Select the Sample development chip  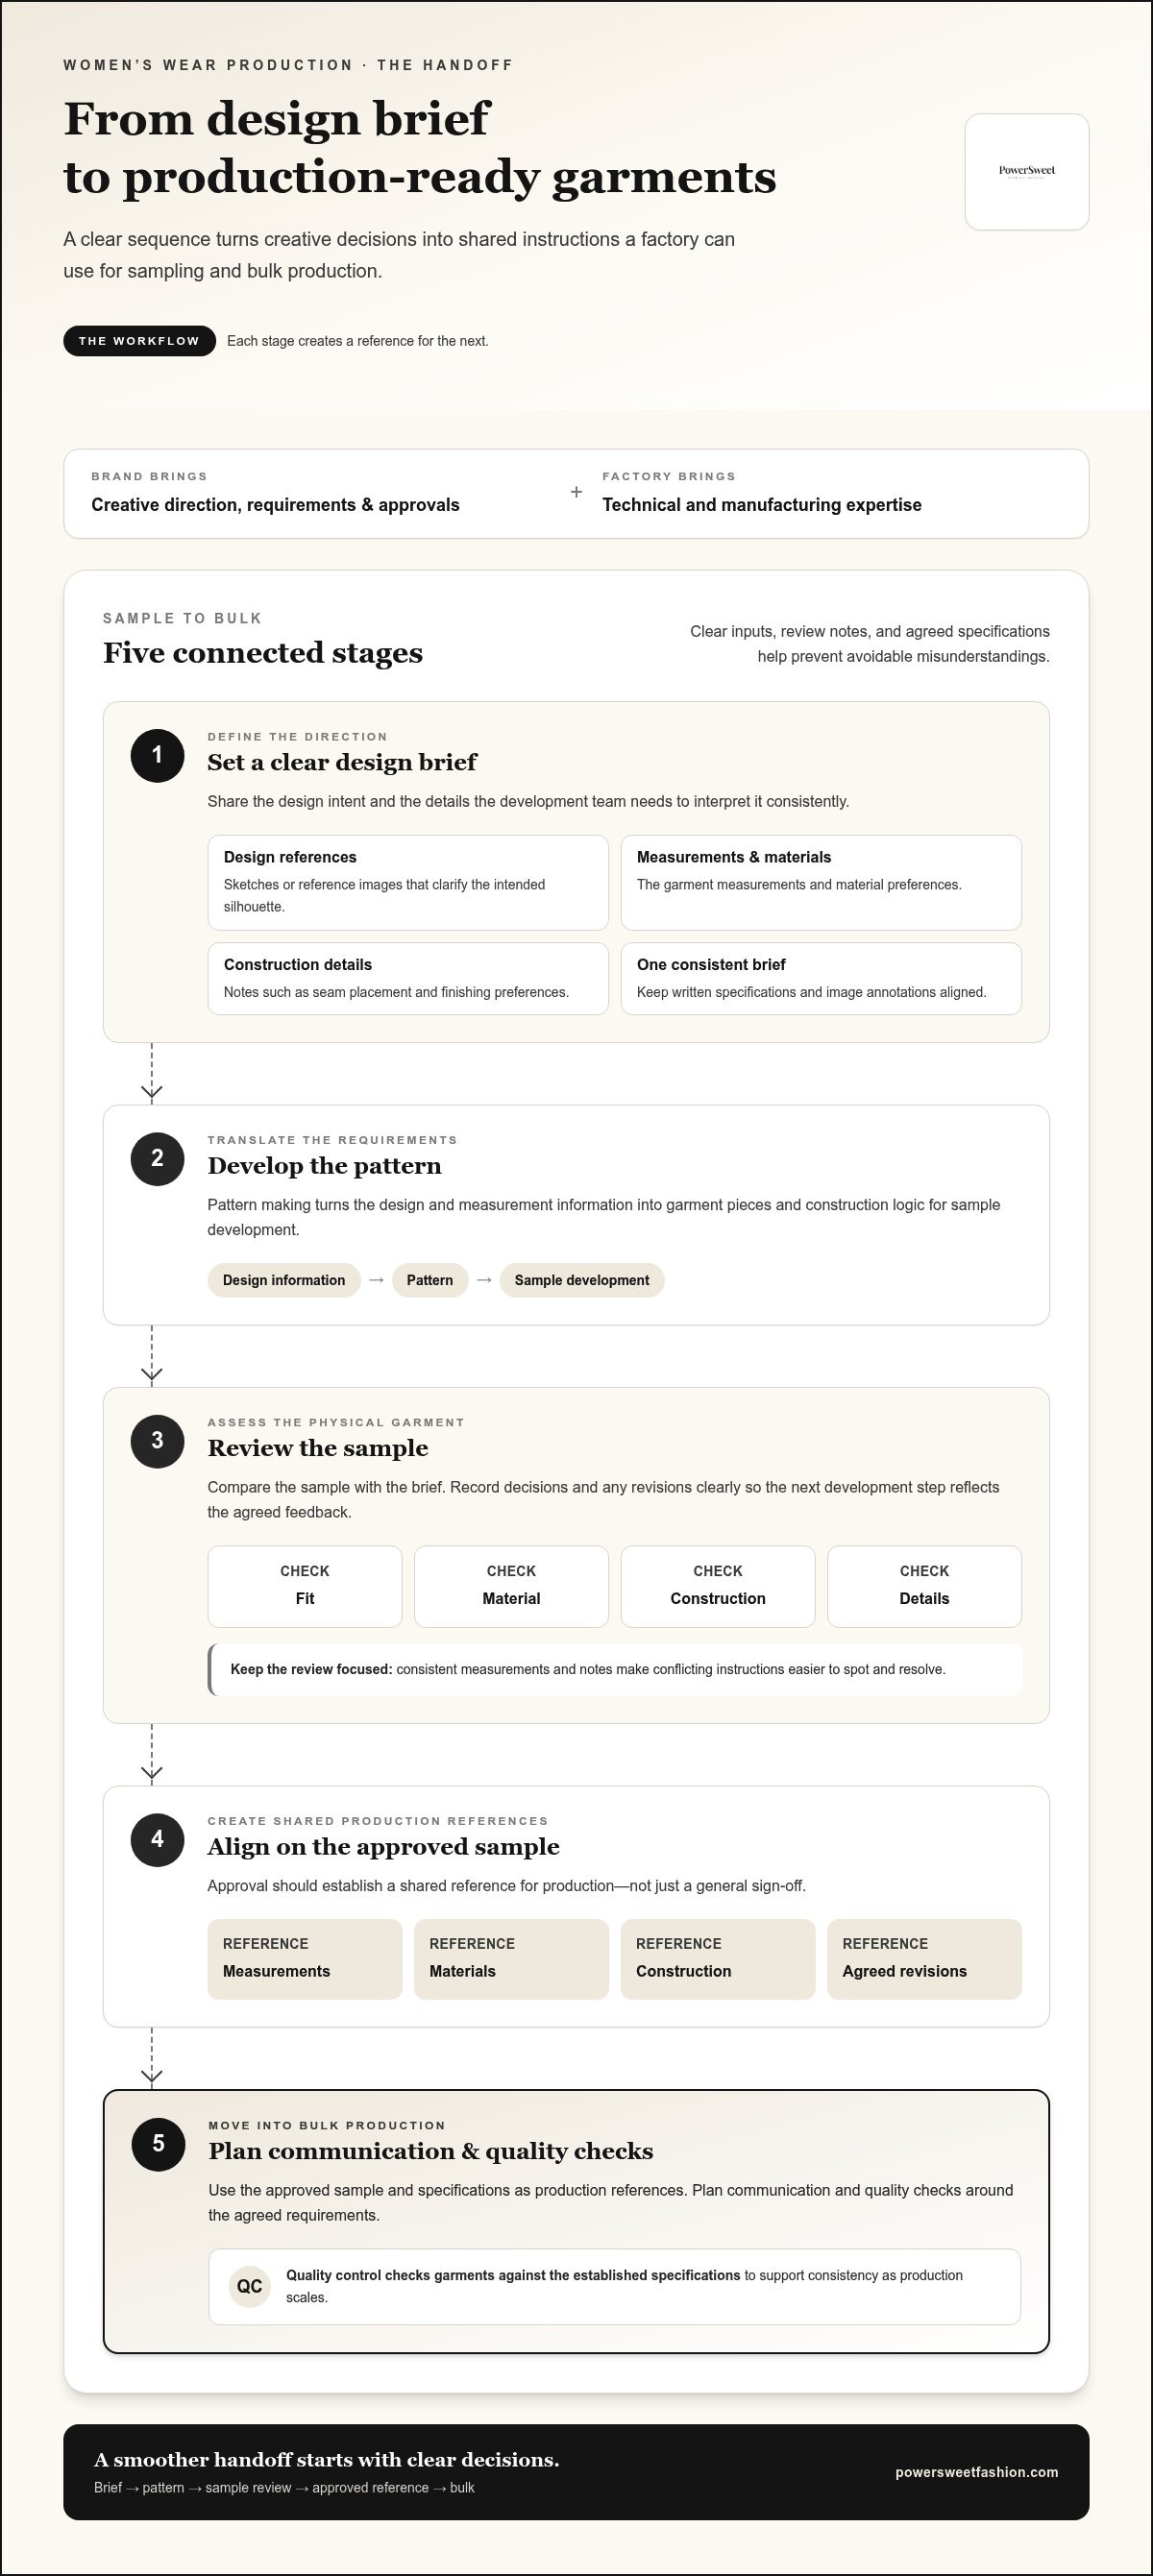pyautogui.click(x=582, y=1280)
